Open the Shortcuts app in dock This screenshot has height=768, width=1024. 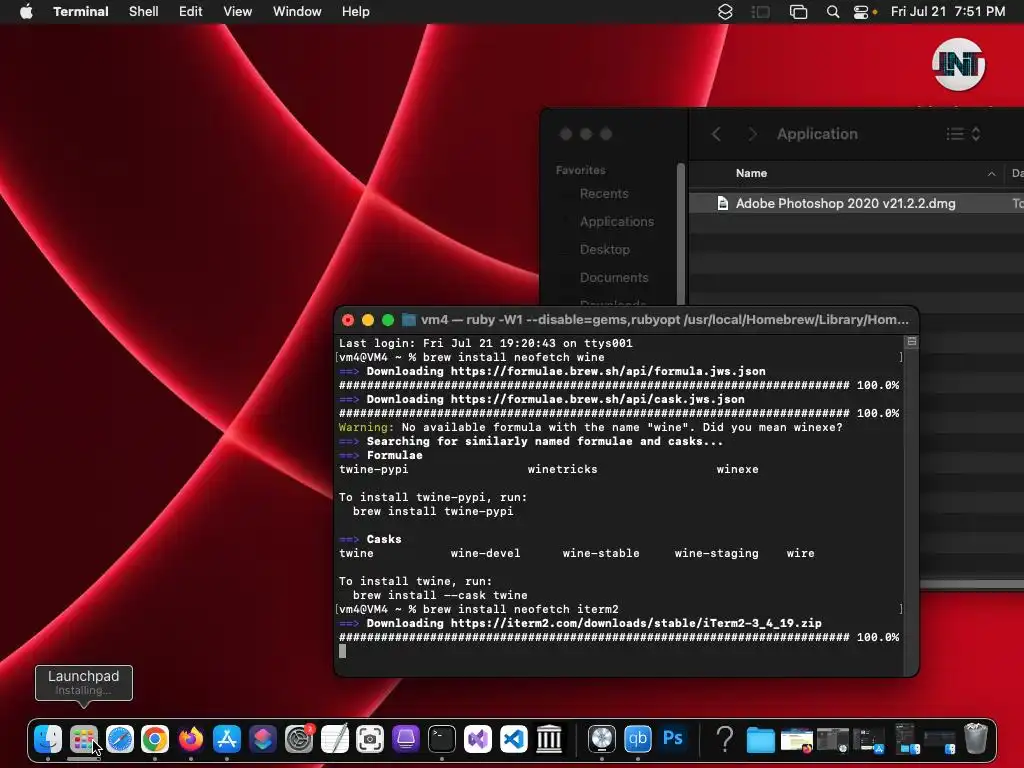click(x=263, y=739)
